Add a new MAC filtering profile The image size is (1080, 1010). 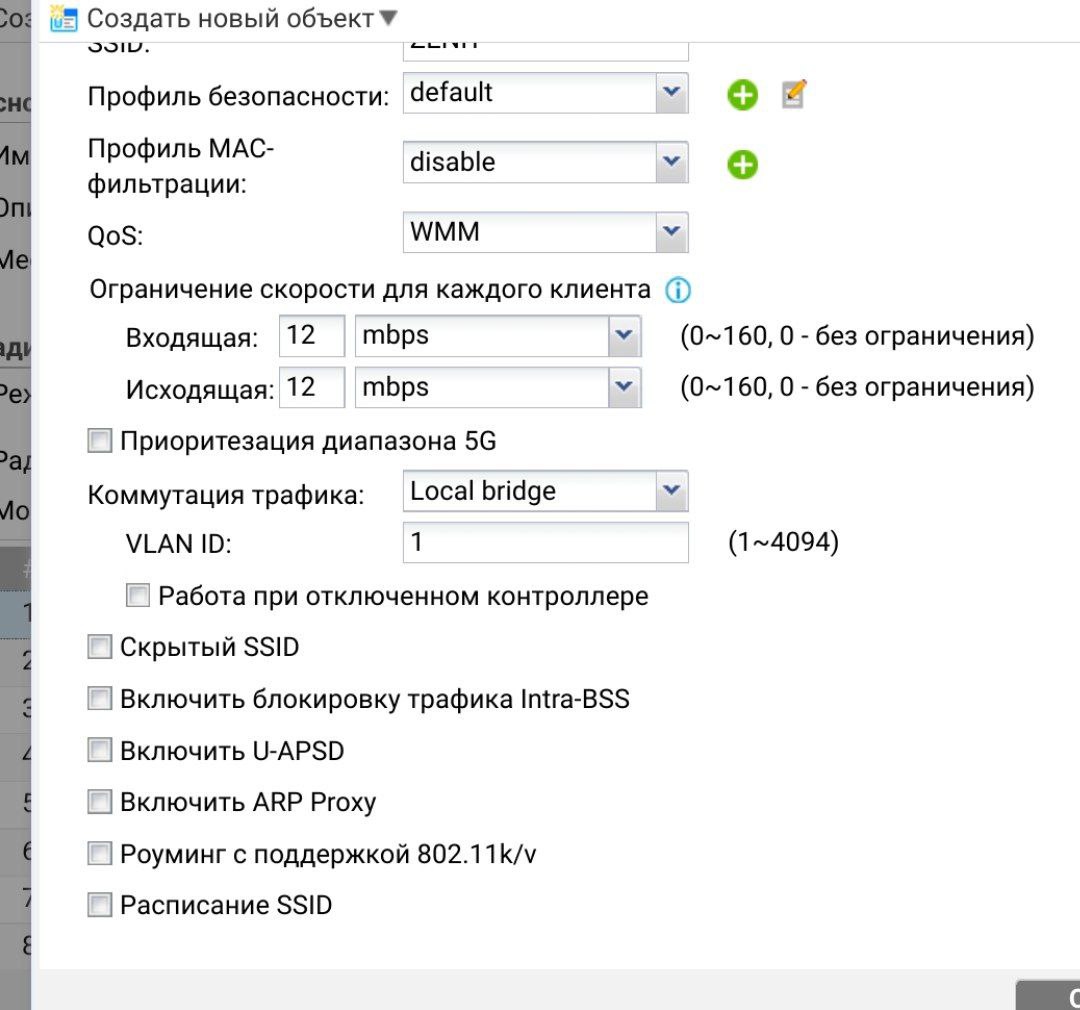pos(742,165)
